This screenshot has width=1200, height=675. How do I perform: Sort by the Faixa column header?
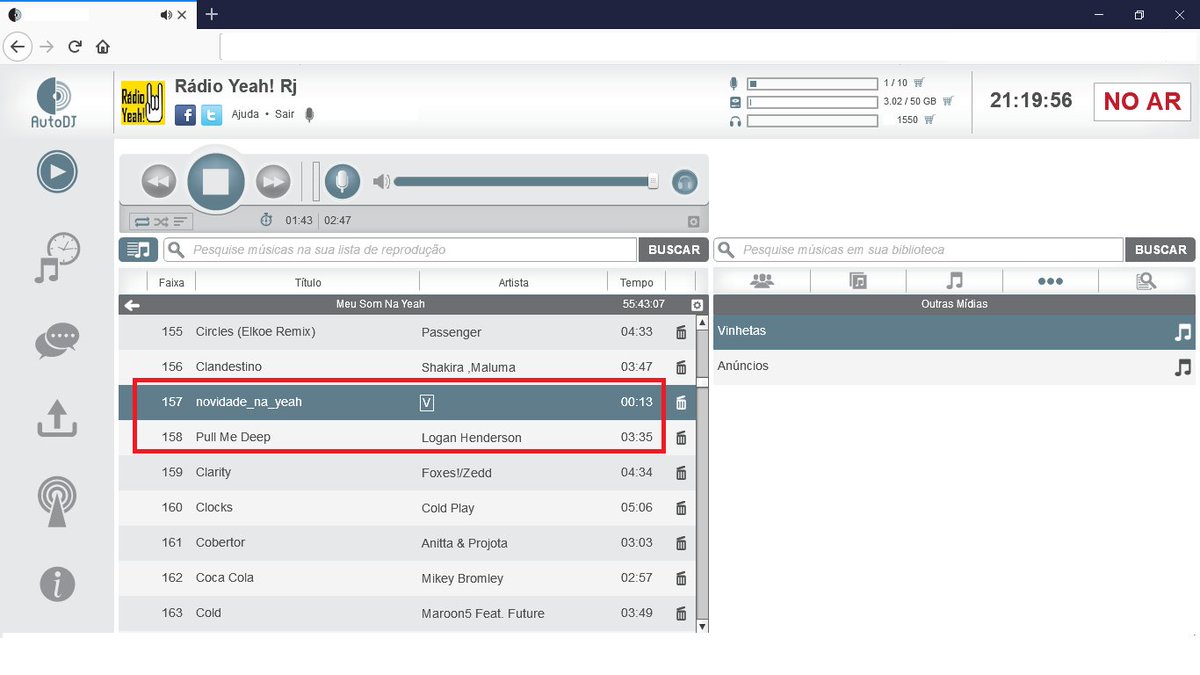click(x=172, y=283)
